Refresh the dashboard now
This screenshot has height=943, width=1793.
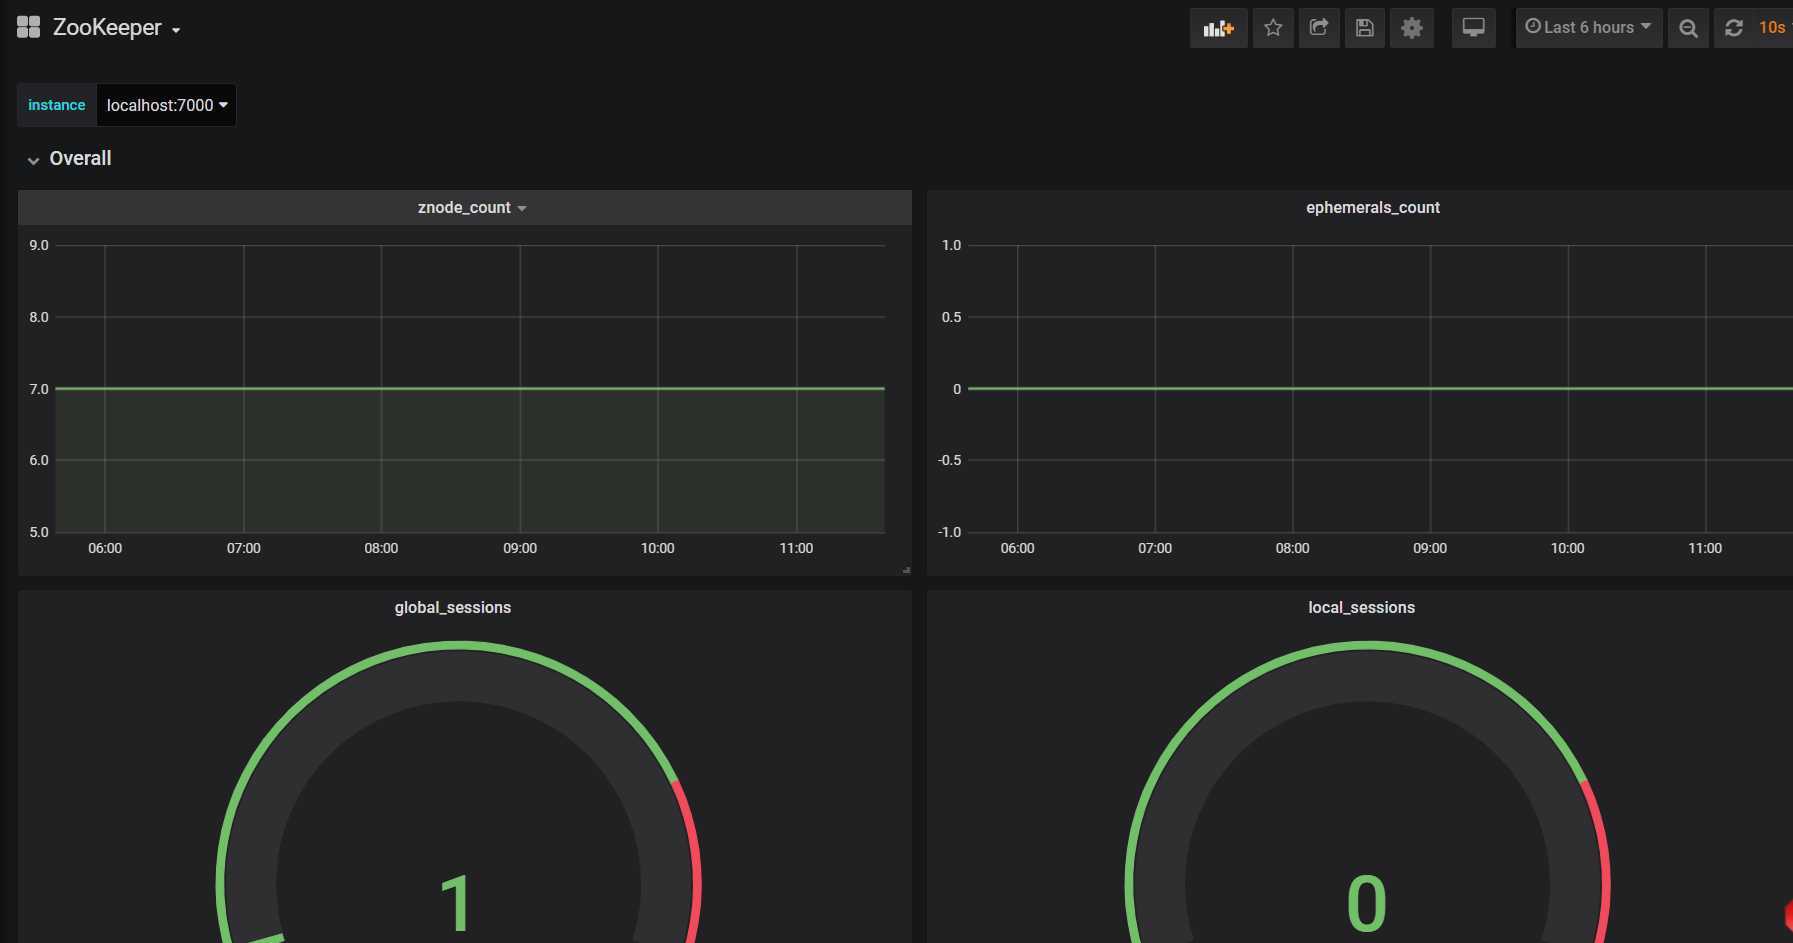[x=1734, y=28]
